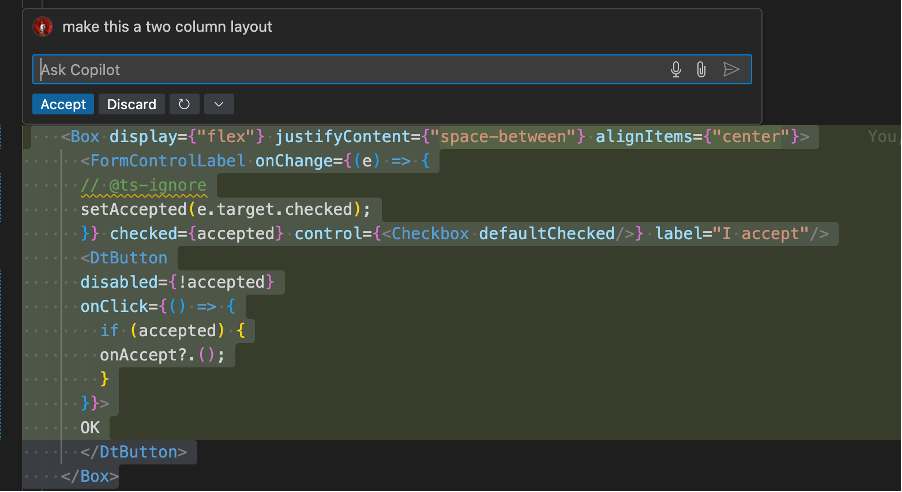Click the OK button text in code
Image resolution: width=902 pixels, height=492 pixels.
tap(91, 428)
